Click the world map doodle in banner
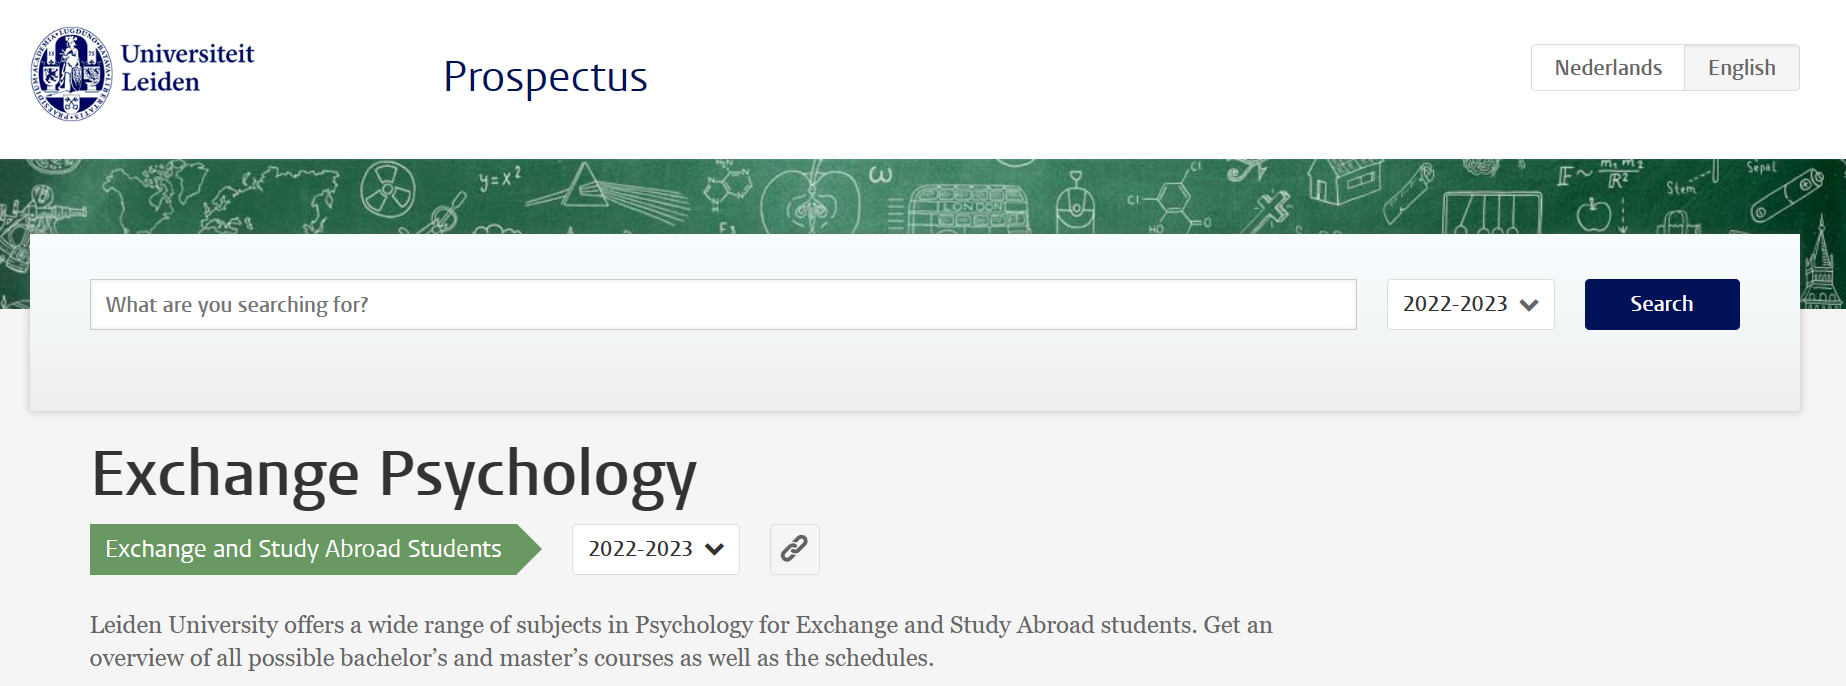Viewport: 1846px width, 686px height. click(223, 198)
